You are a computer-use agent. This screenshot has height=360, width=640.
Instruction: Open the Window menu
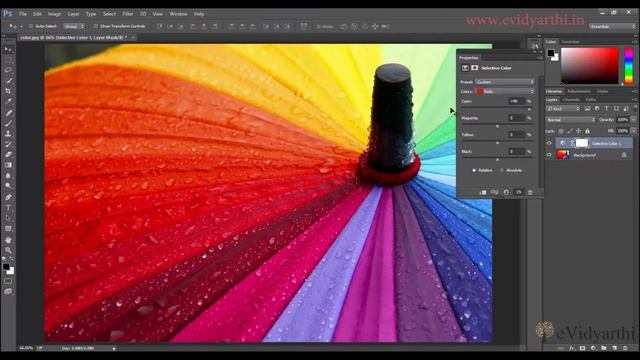(178, 14)
